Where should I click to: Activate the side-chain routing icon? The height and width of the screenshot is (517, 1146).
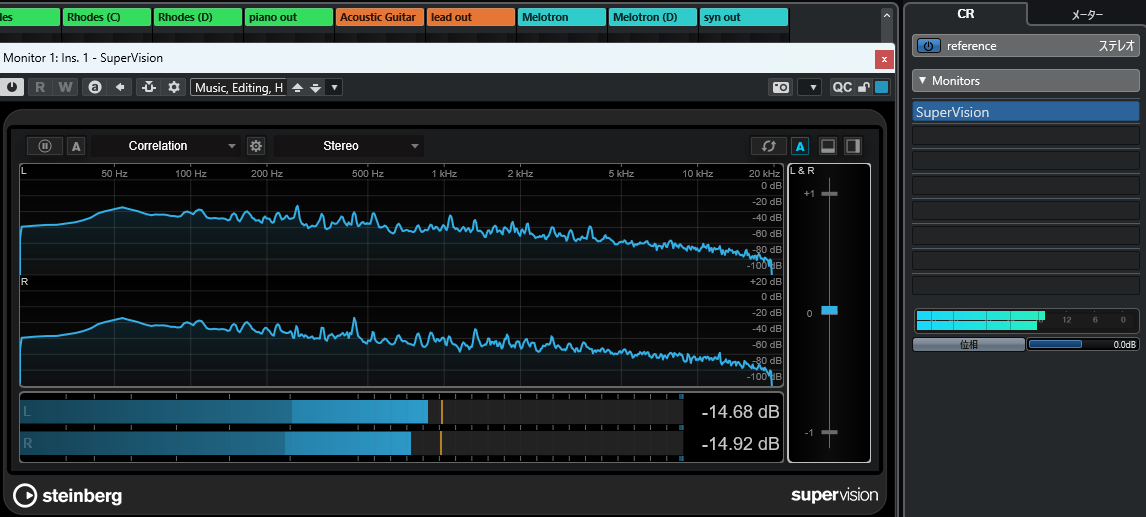tap(149, 87)
